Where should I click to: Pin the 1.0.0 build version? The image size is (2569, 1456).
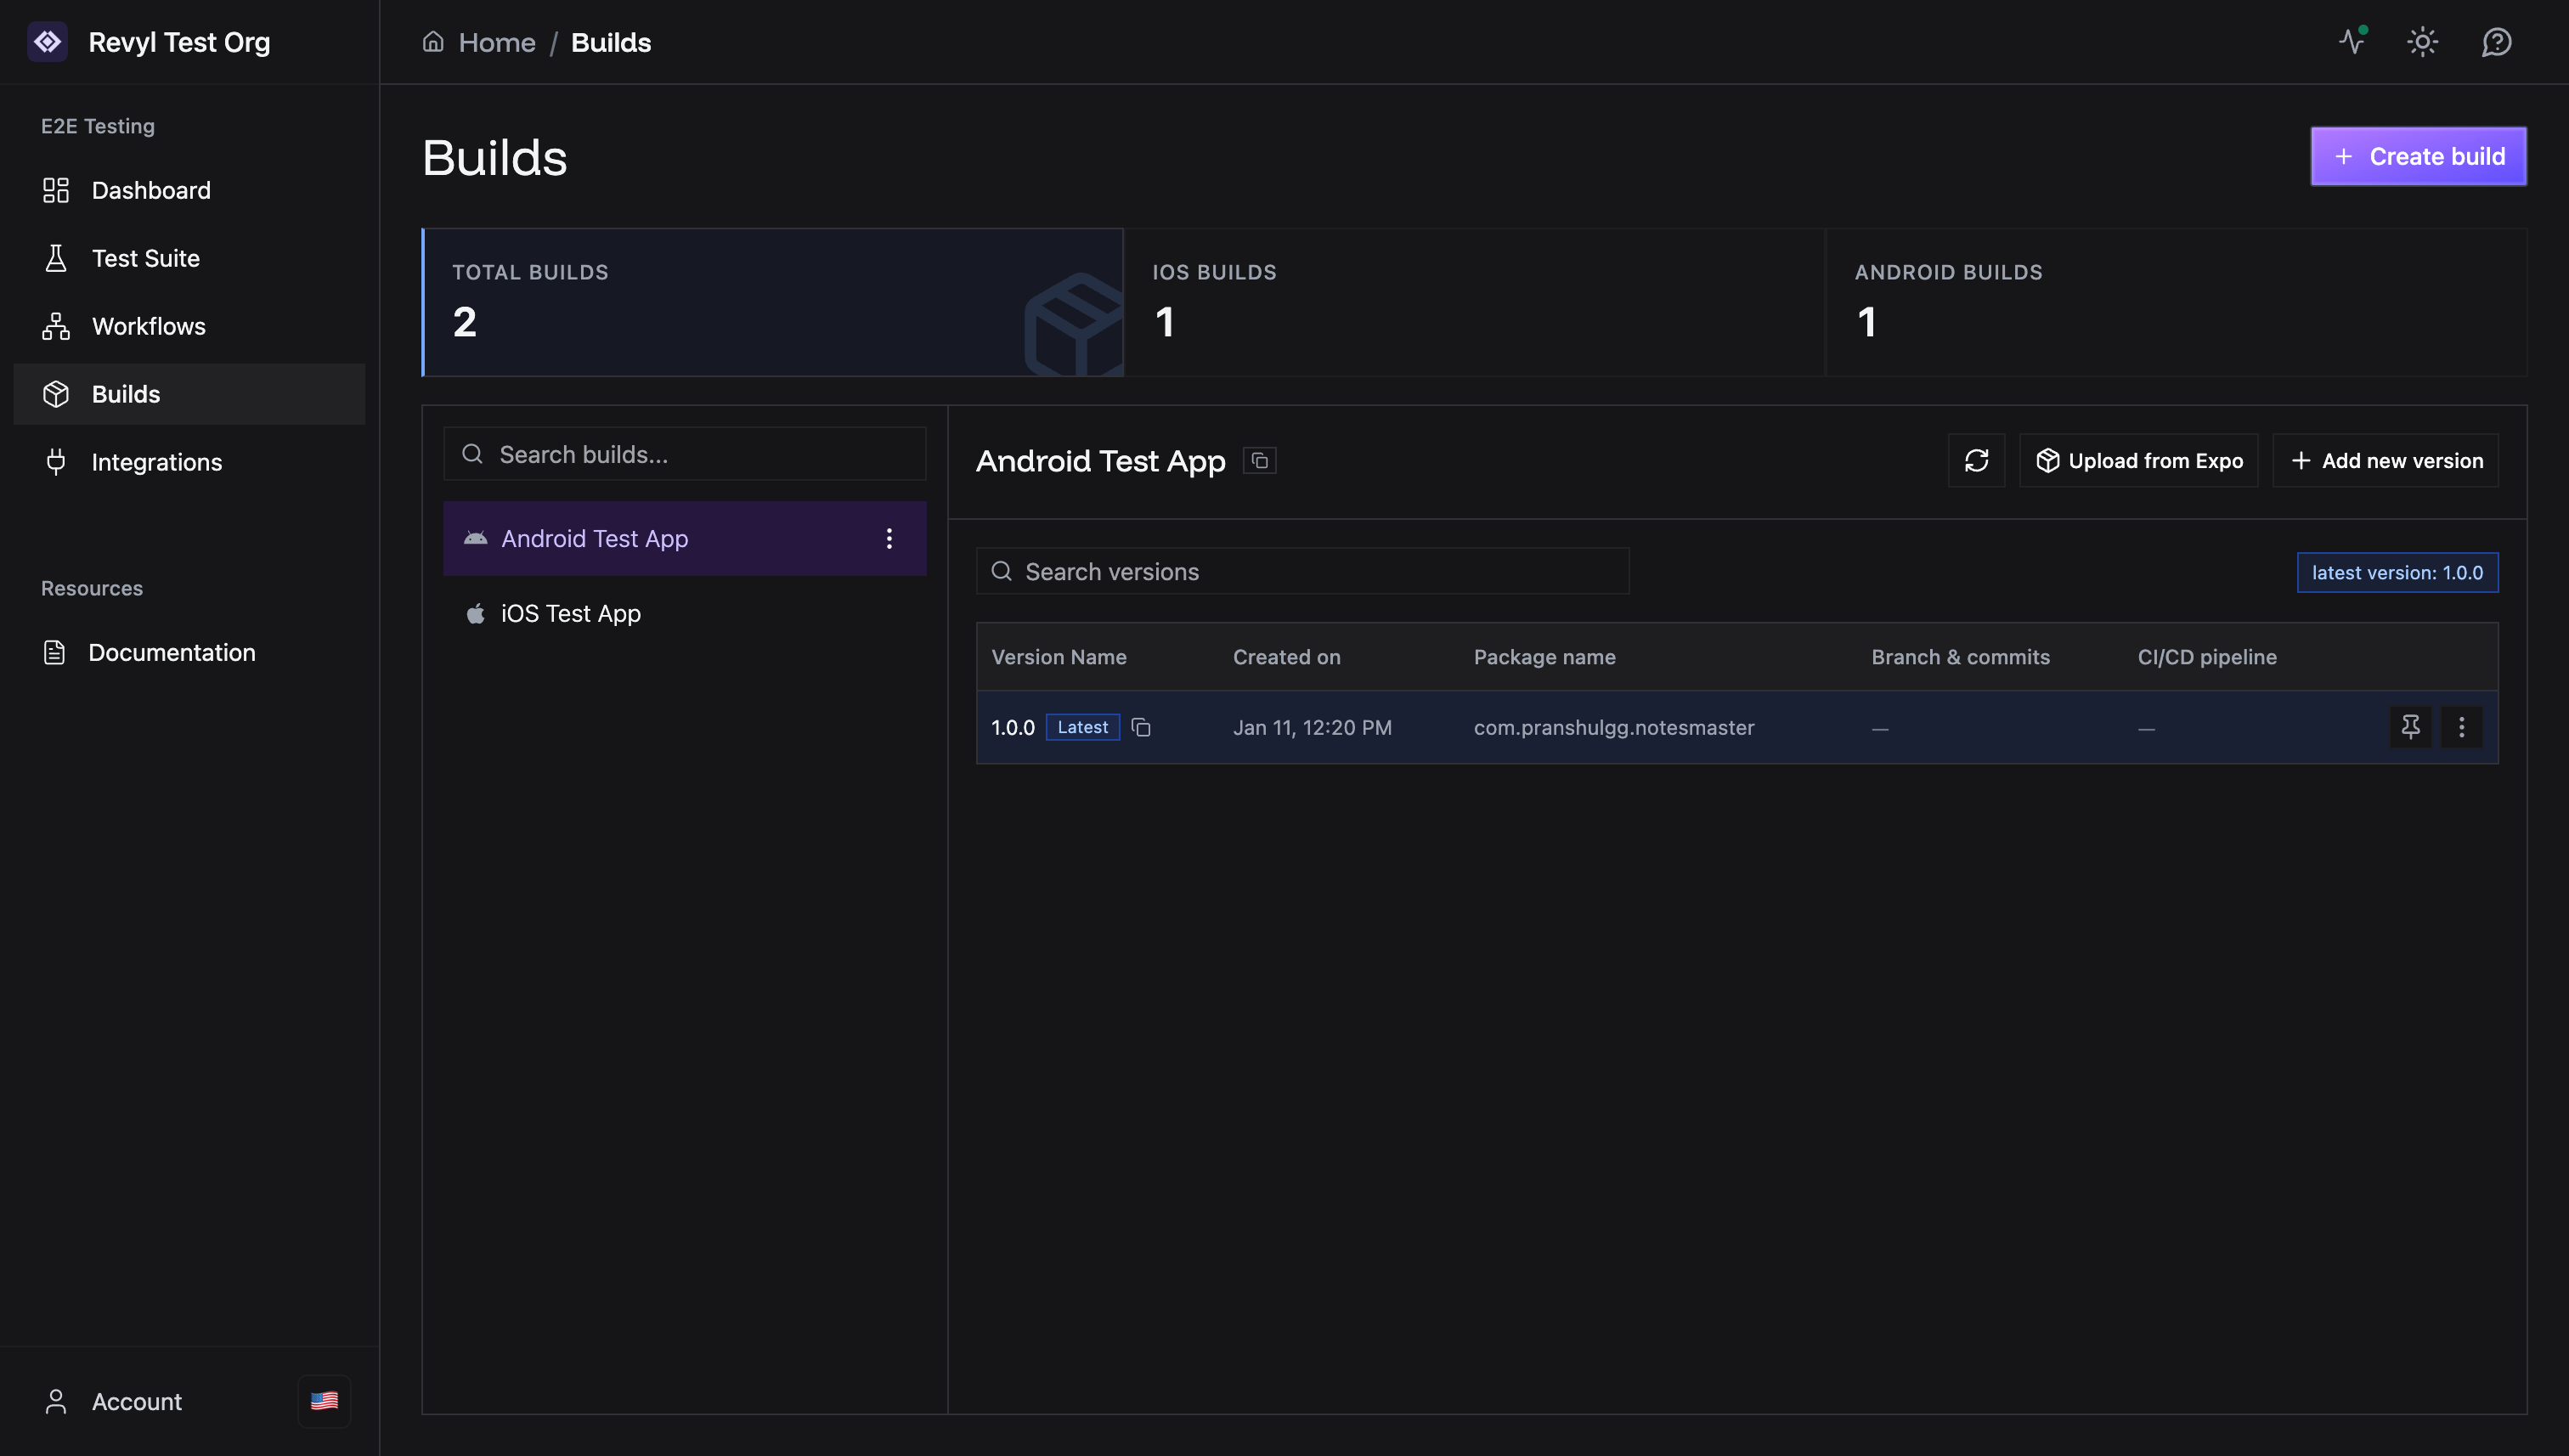coord(2411,727)
